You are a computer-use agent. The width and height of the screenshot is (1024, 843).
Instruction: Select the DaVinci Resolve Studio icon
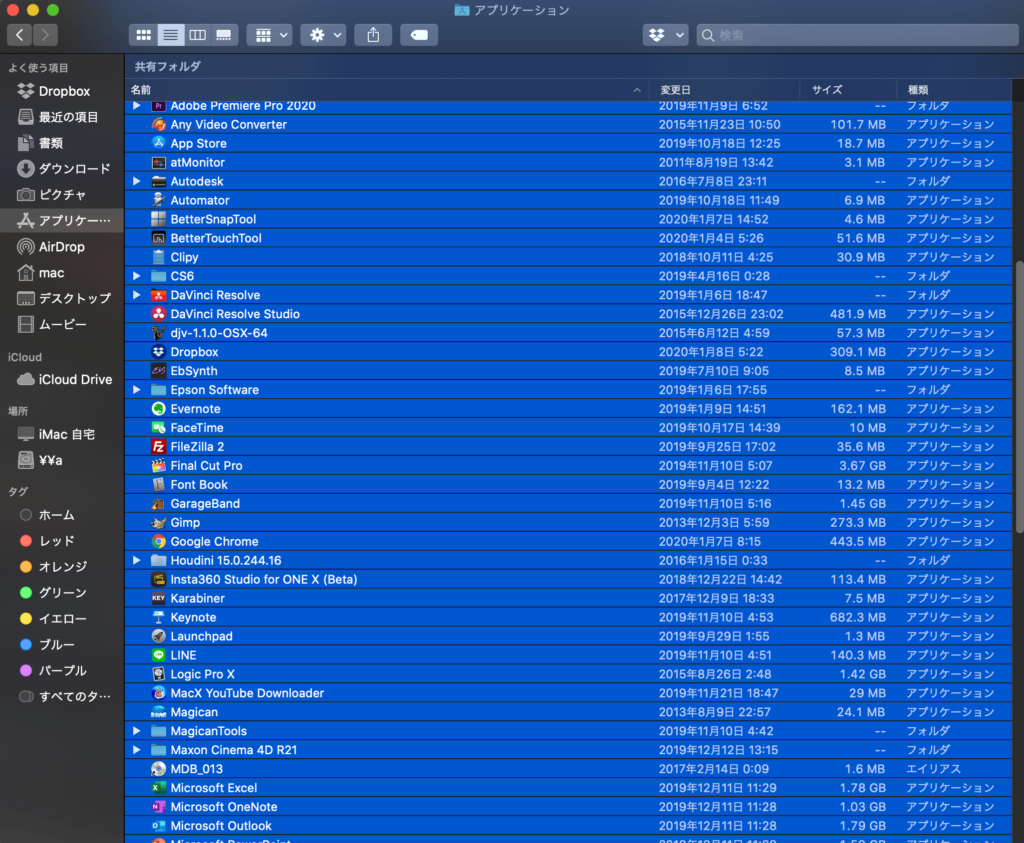159,313
